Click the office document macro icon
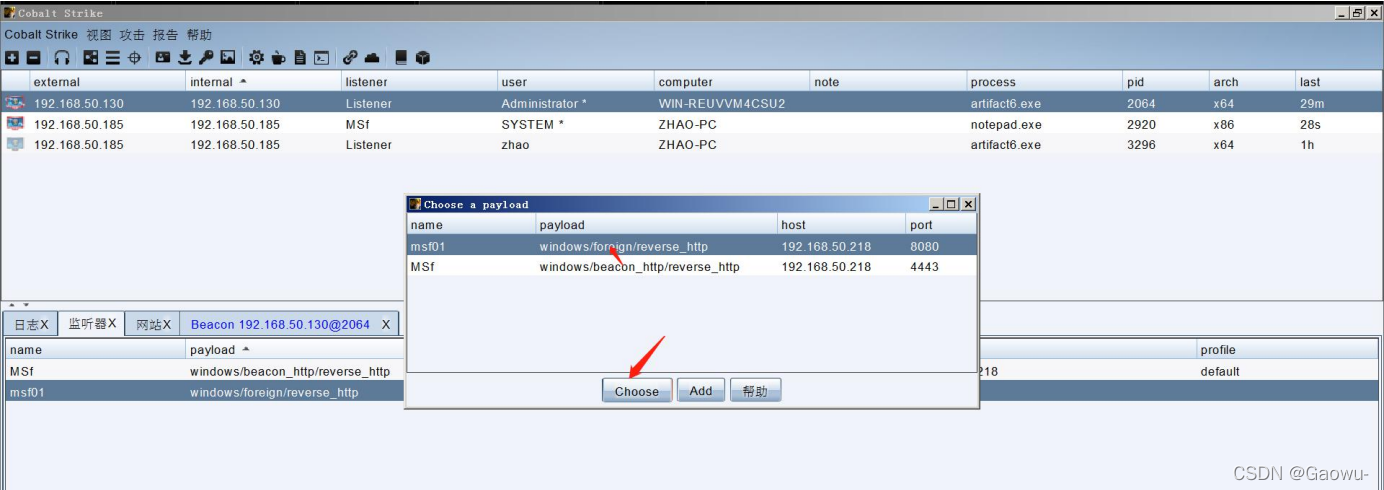The image size is (1384, 490). pos(300,58)
